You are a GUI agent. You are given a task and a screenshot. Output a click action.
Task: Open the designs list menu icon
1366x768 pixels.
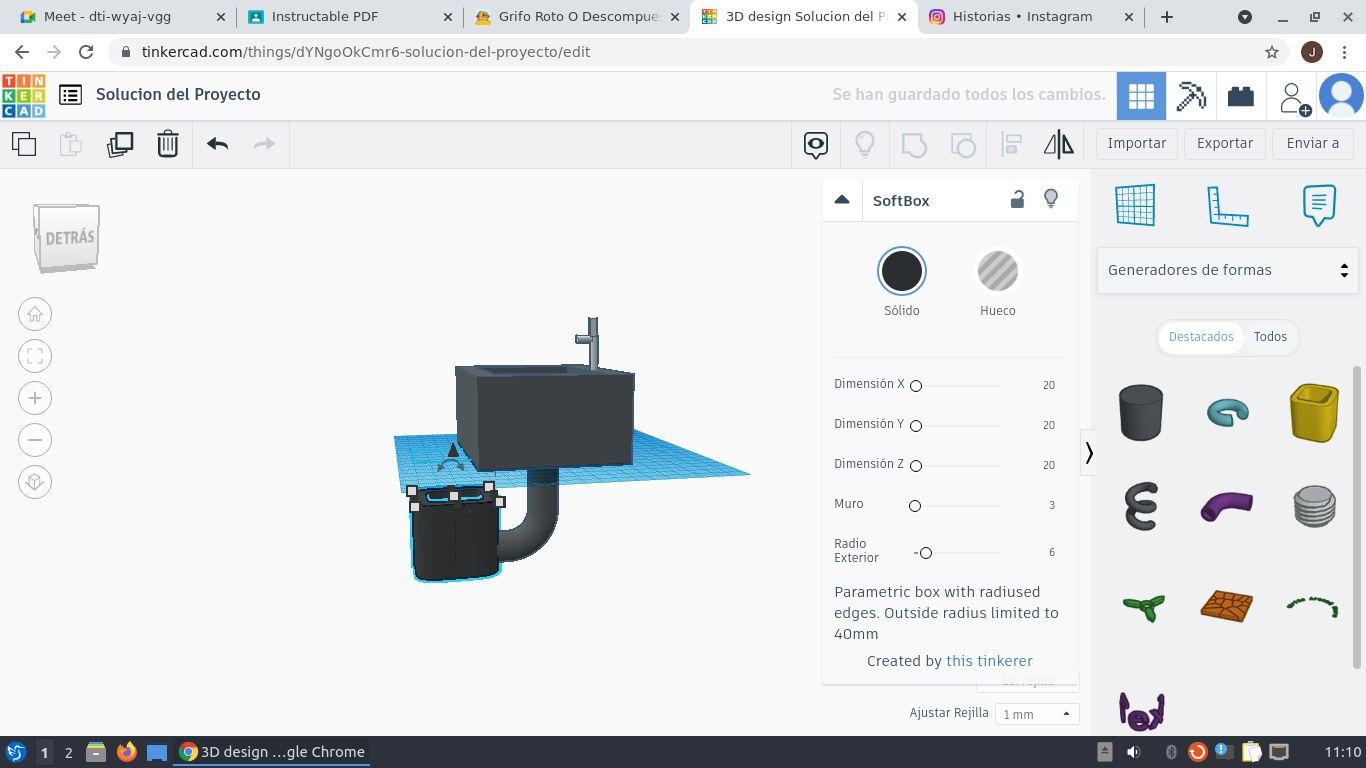point(70,95)
